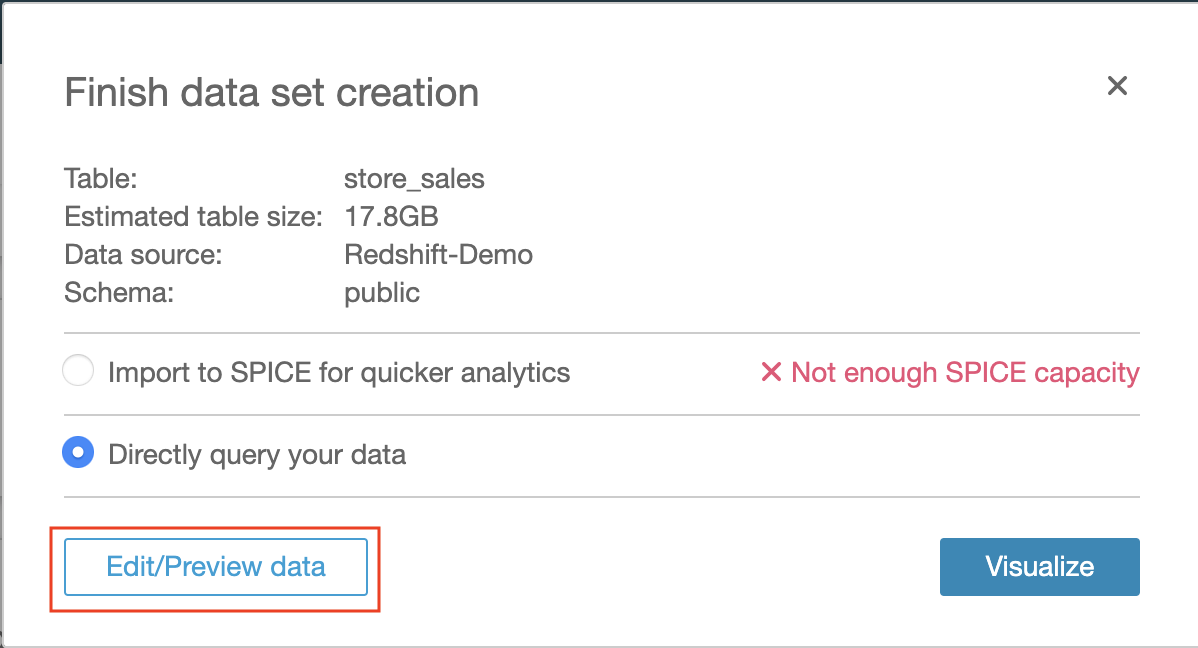Screen dimensions: 1198x648
Task: Click the Redshift-Demo data source name
Action: 438,254
